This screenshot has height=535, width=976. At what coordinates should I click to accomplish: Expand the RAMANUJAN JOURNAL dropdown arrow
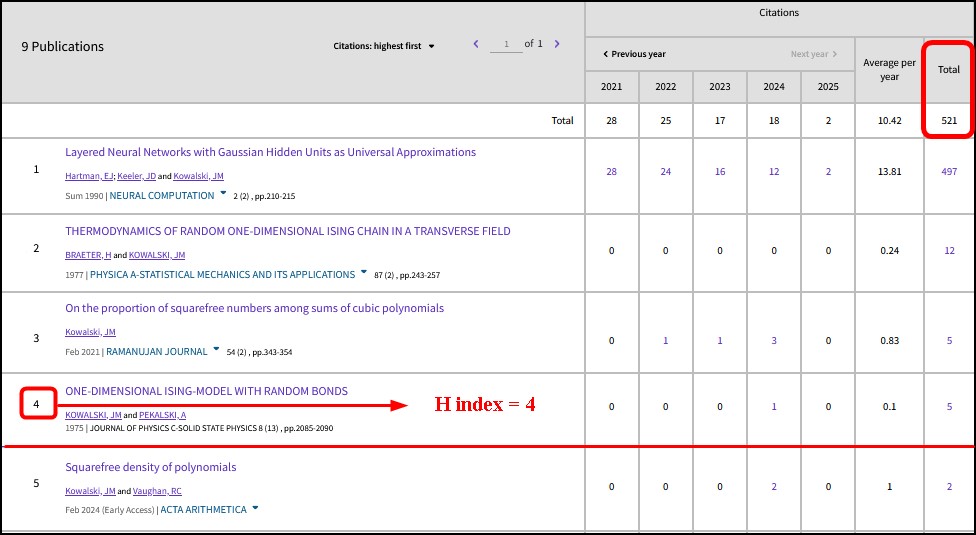click(x=217, y=350)
